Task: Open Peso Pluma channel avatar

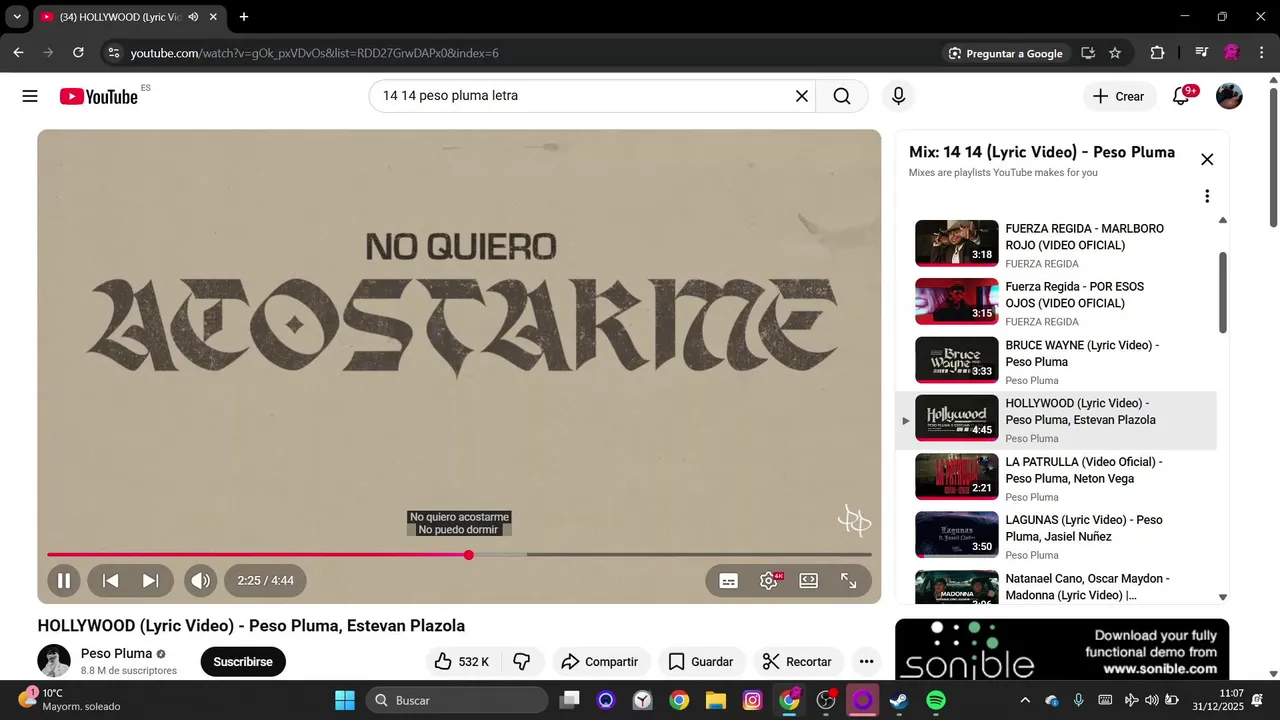Action: tap(54, 661)
